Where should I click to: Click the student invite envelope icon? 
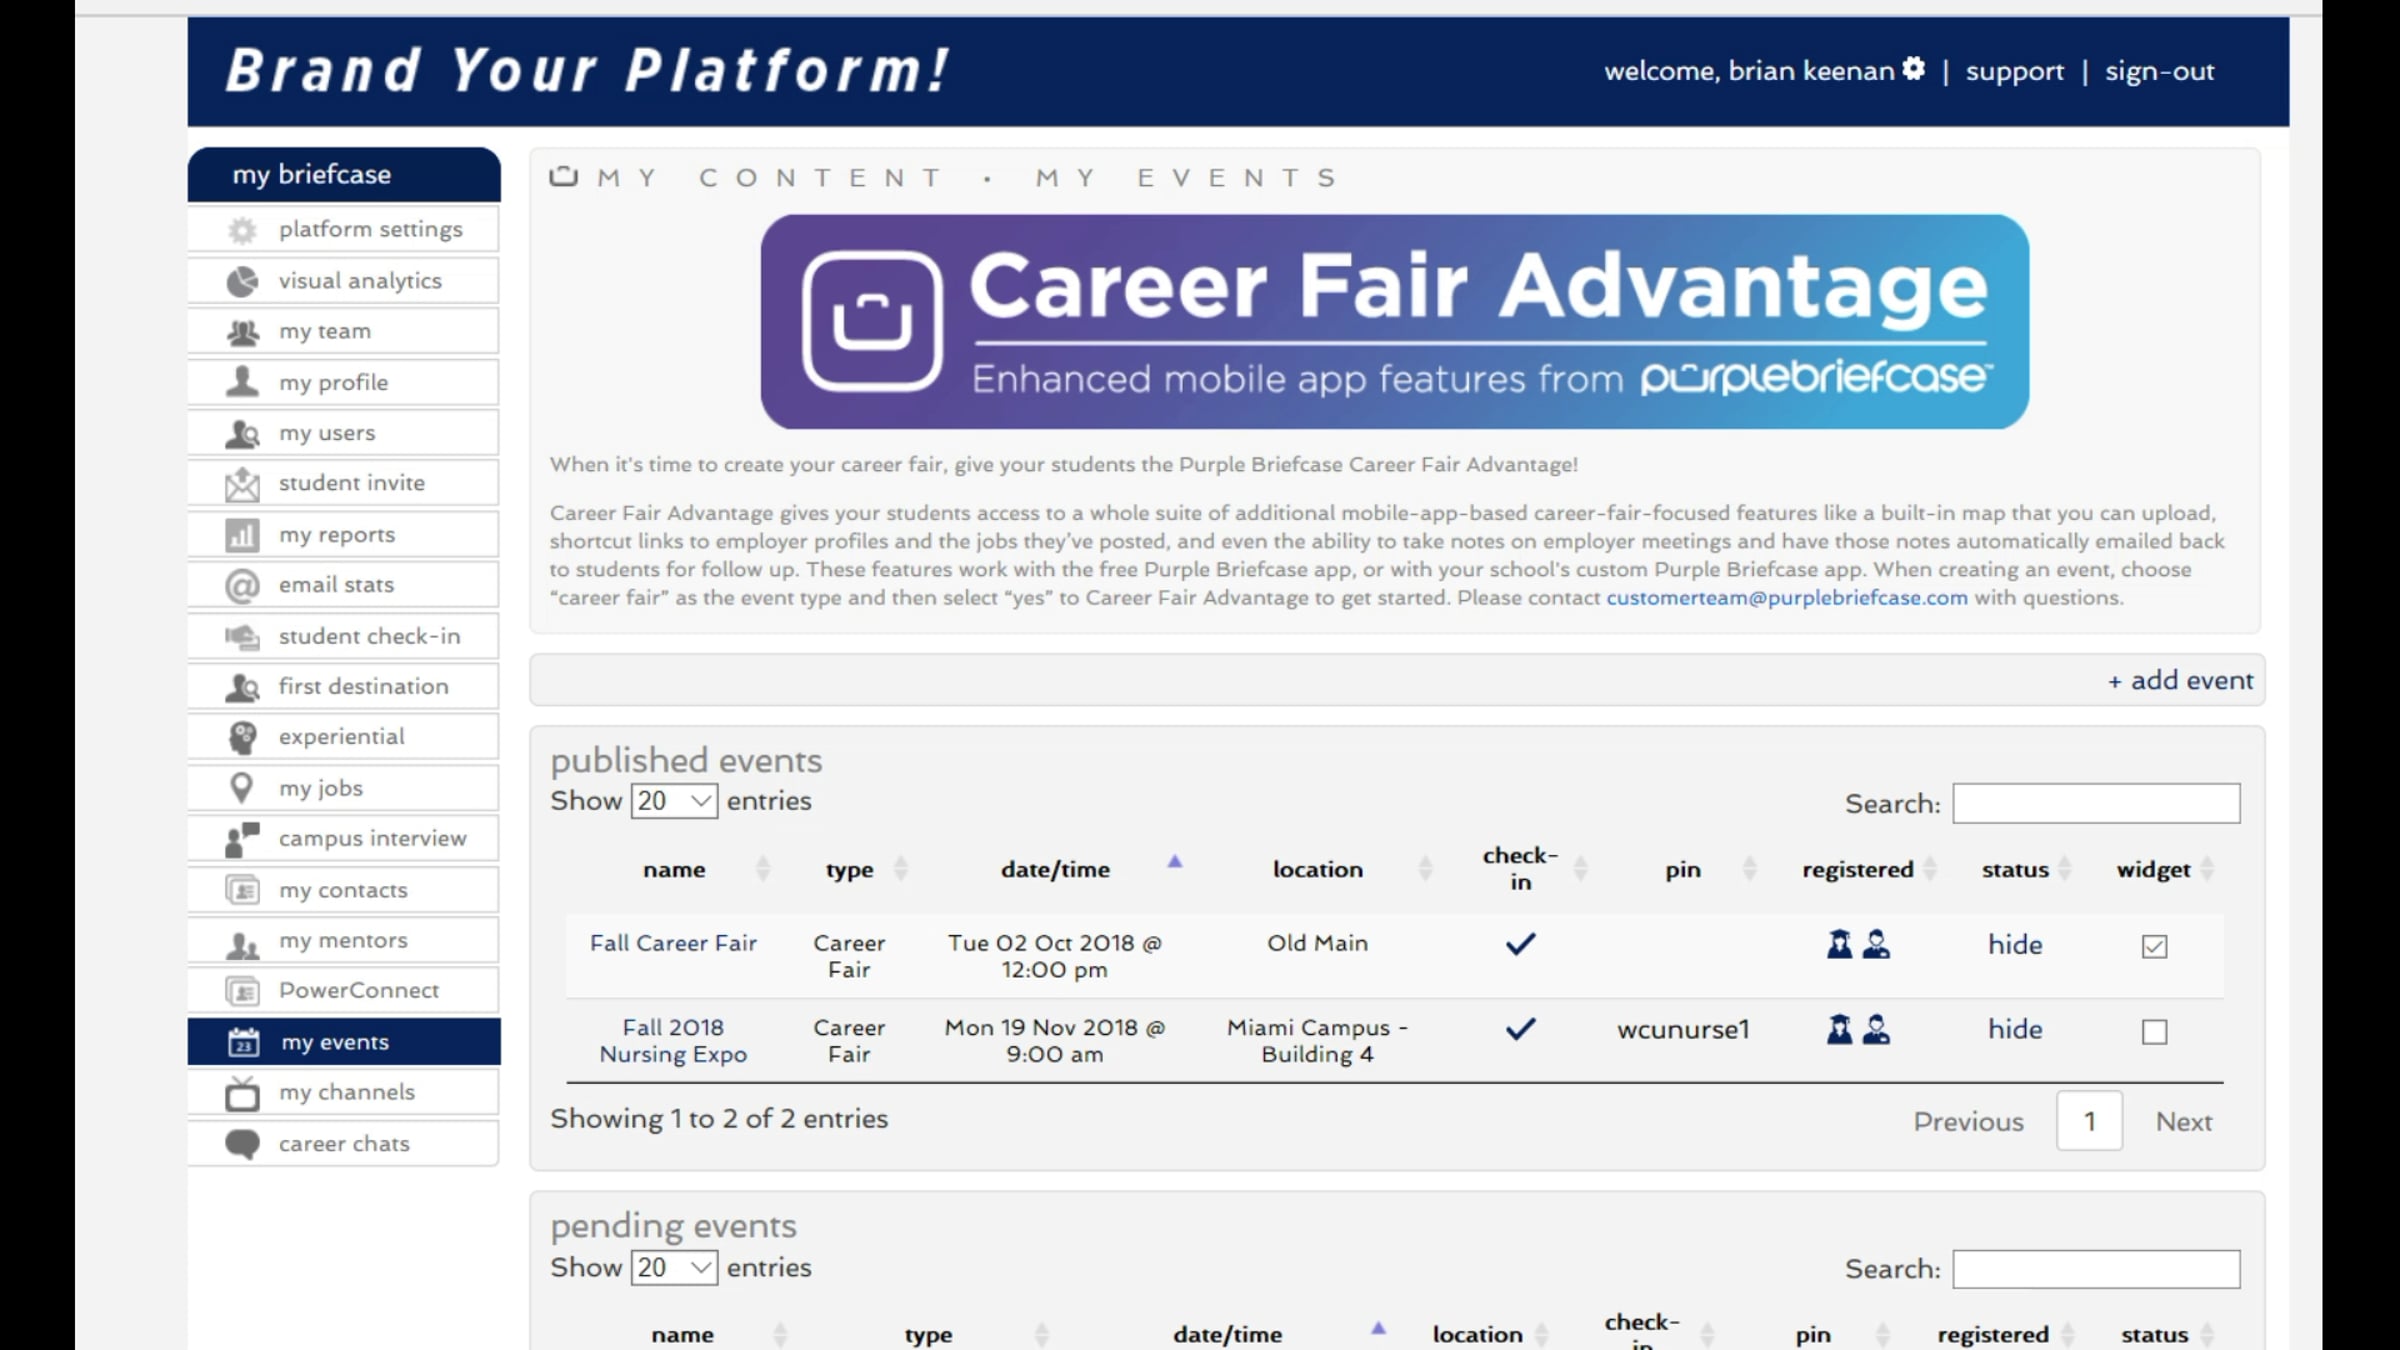click(242, 484)
